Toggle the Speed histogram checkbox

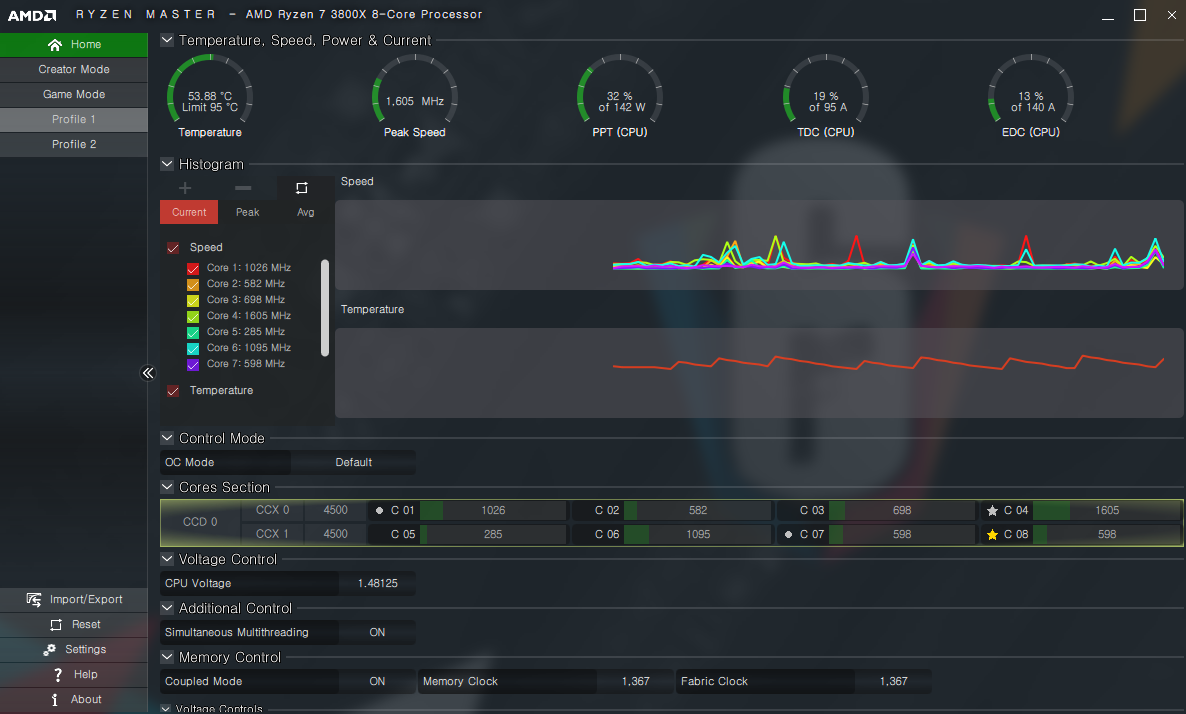click(x=173, y=248)
